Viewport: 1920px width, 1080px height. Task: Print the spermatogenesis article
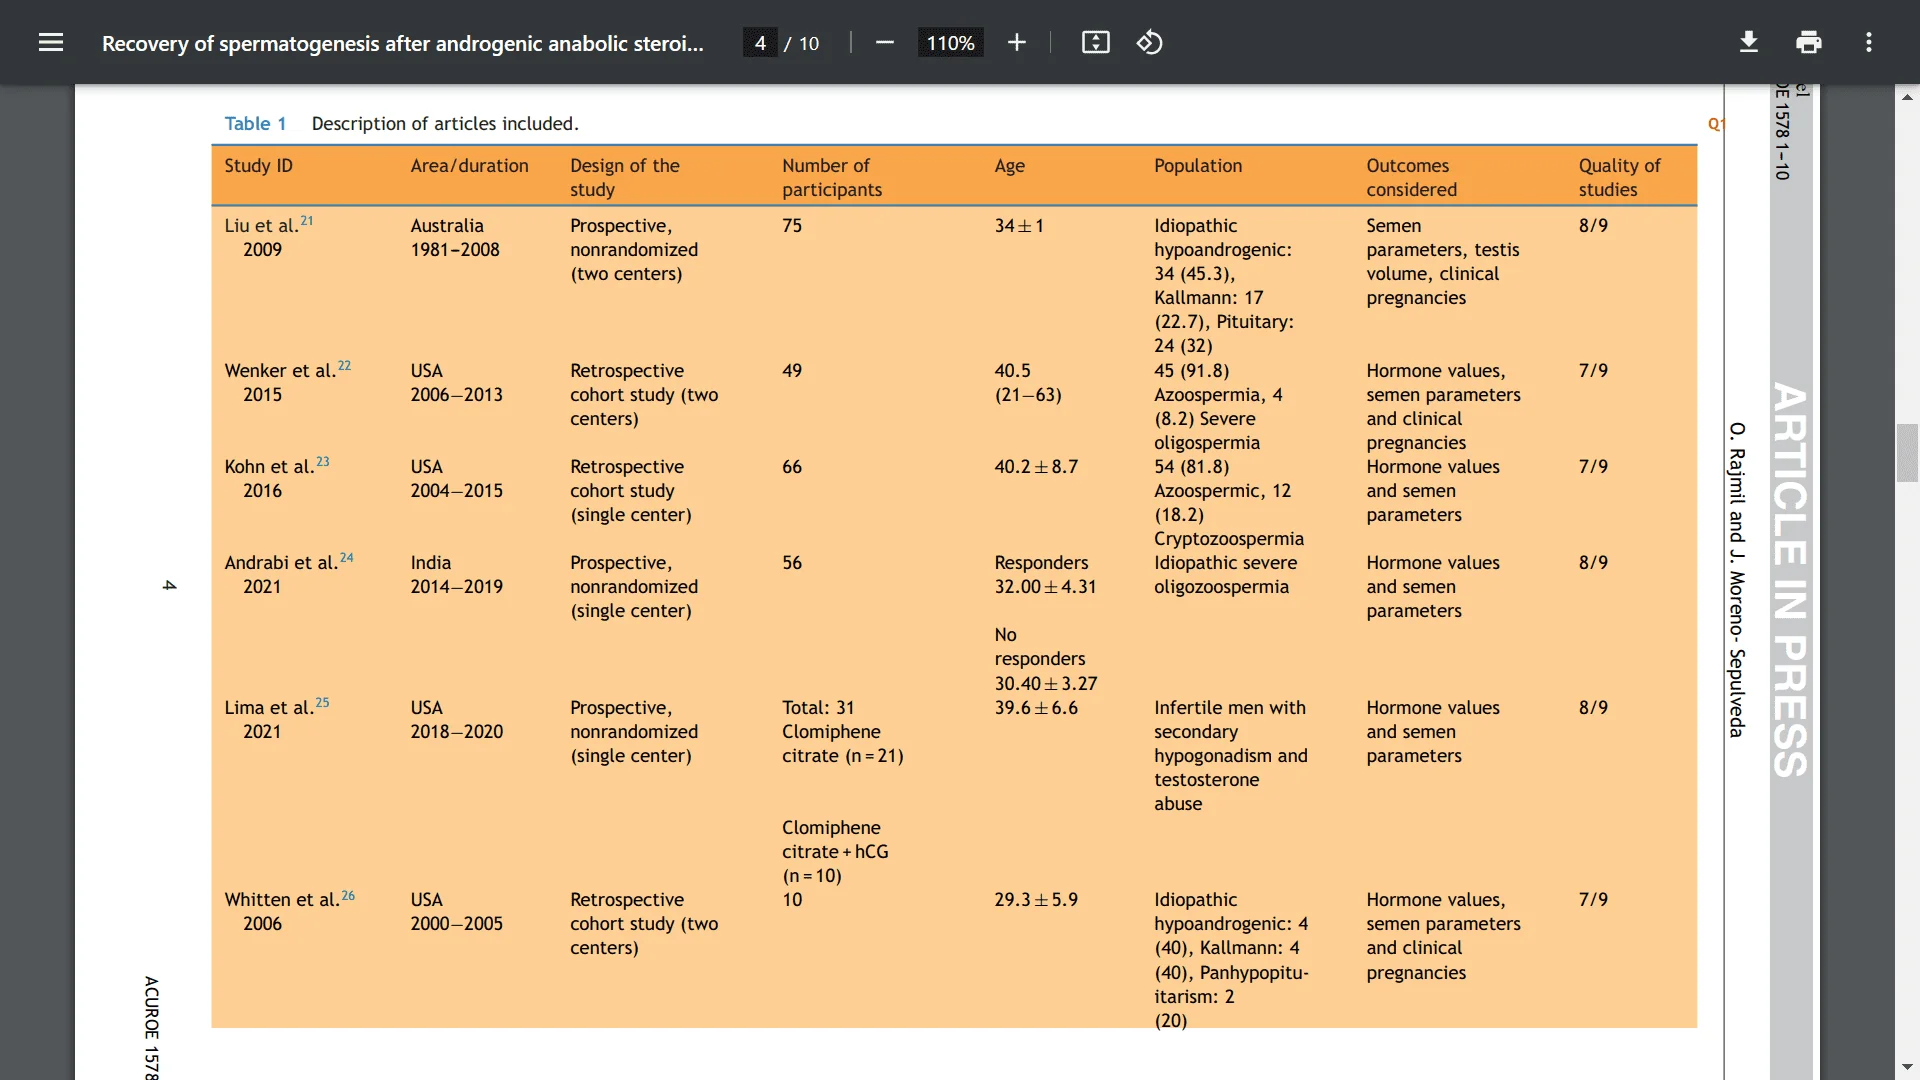click(1809, 42)
